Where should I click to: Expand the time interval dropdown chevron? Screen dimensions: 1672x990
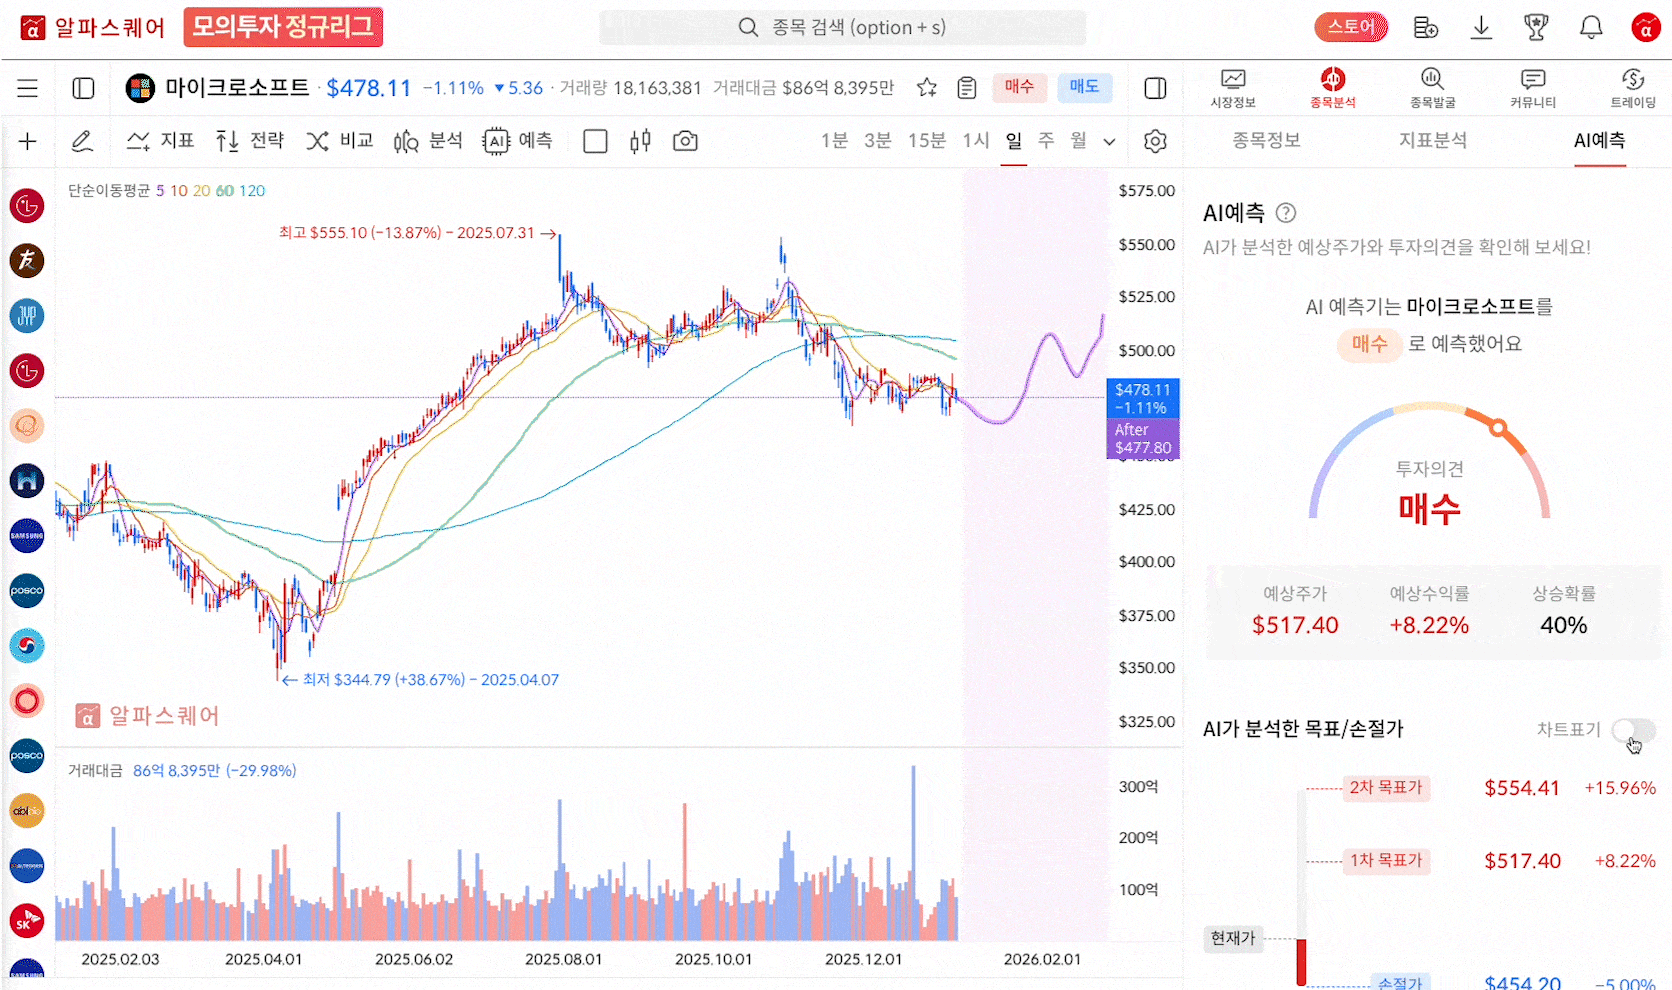(x=1109, y=142)
